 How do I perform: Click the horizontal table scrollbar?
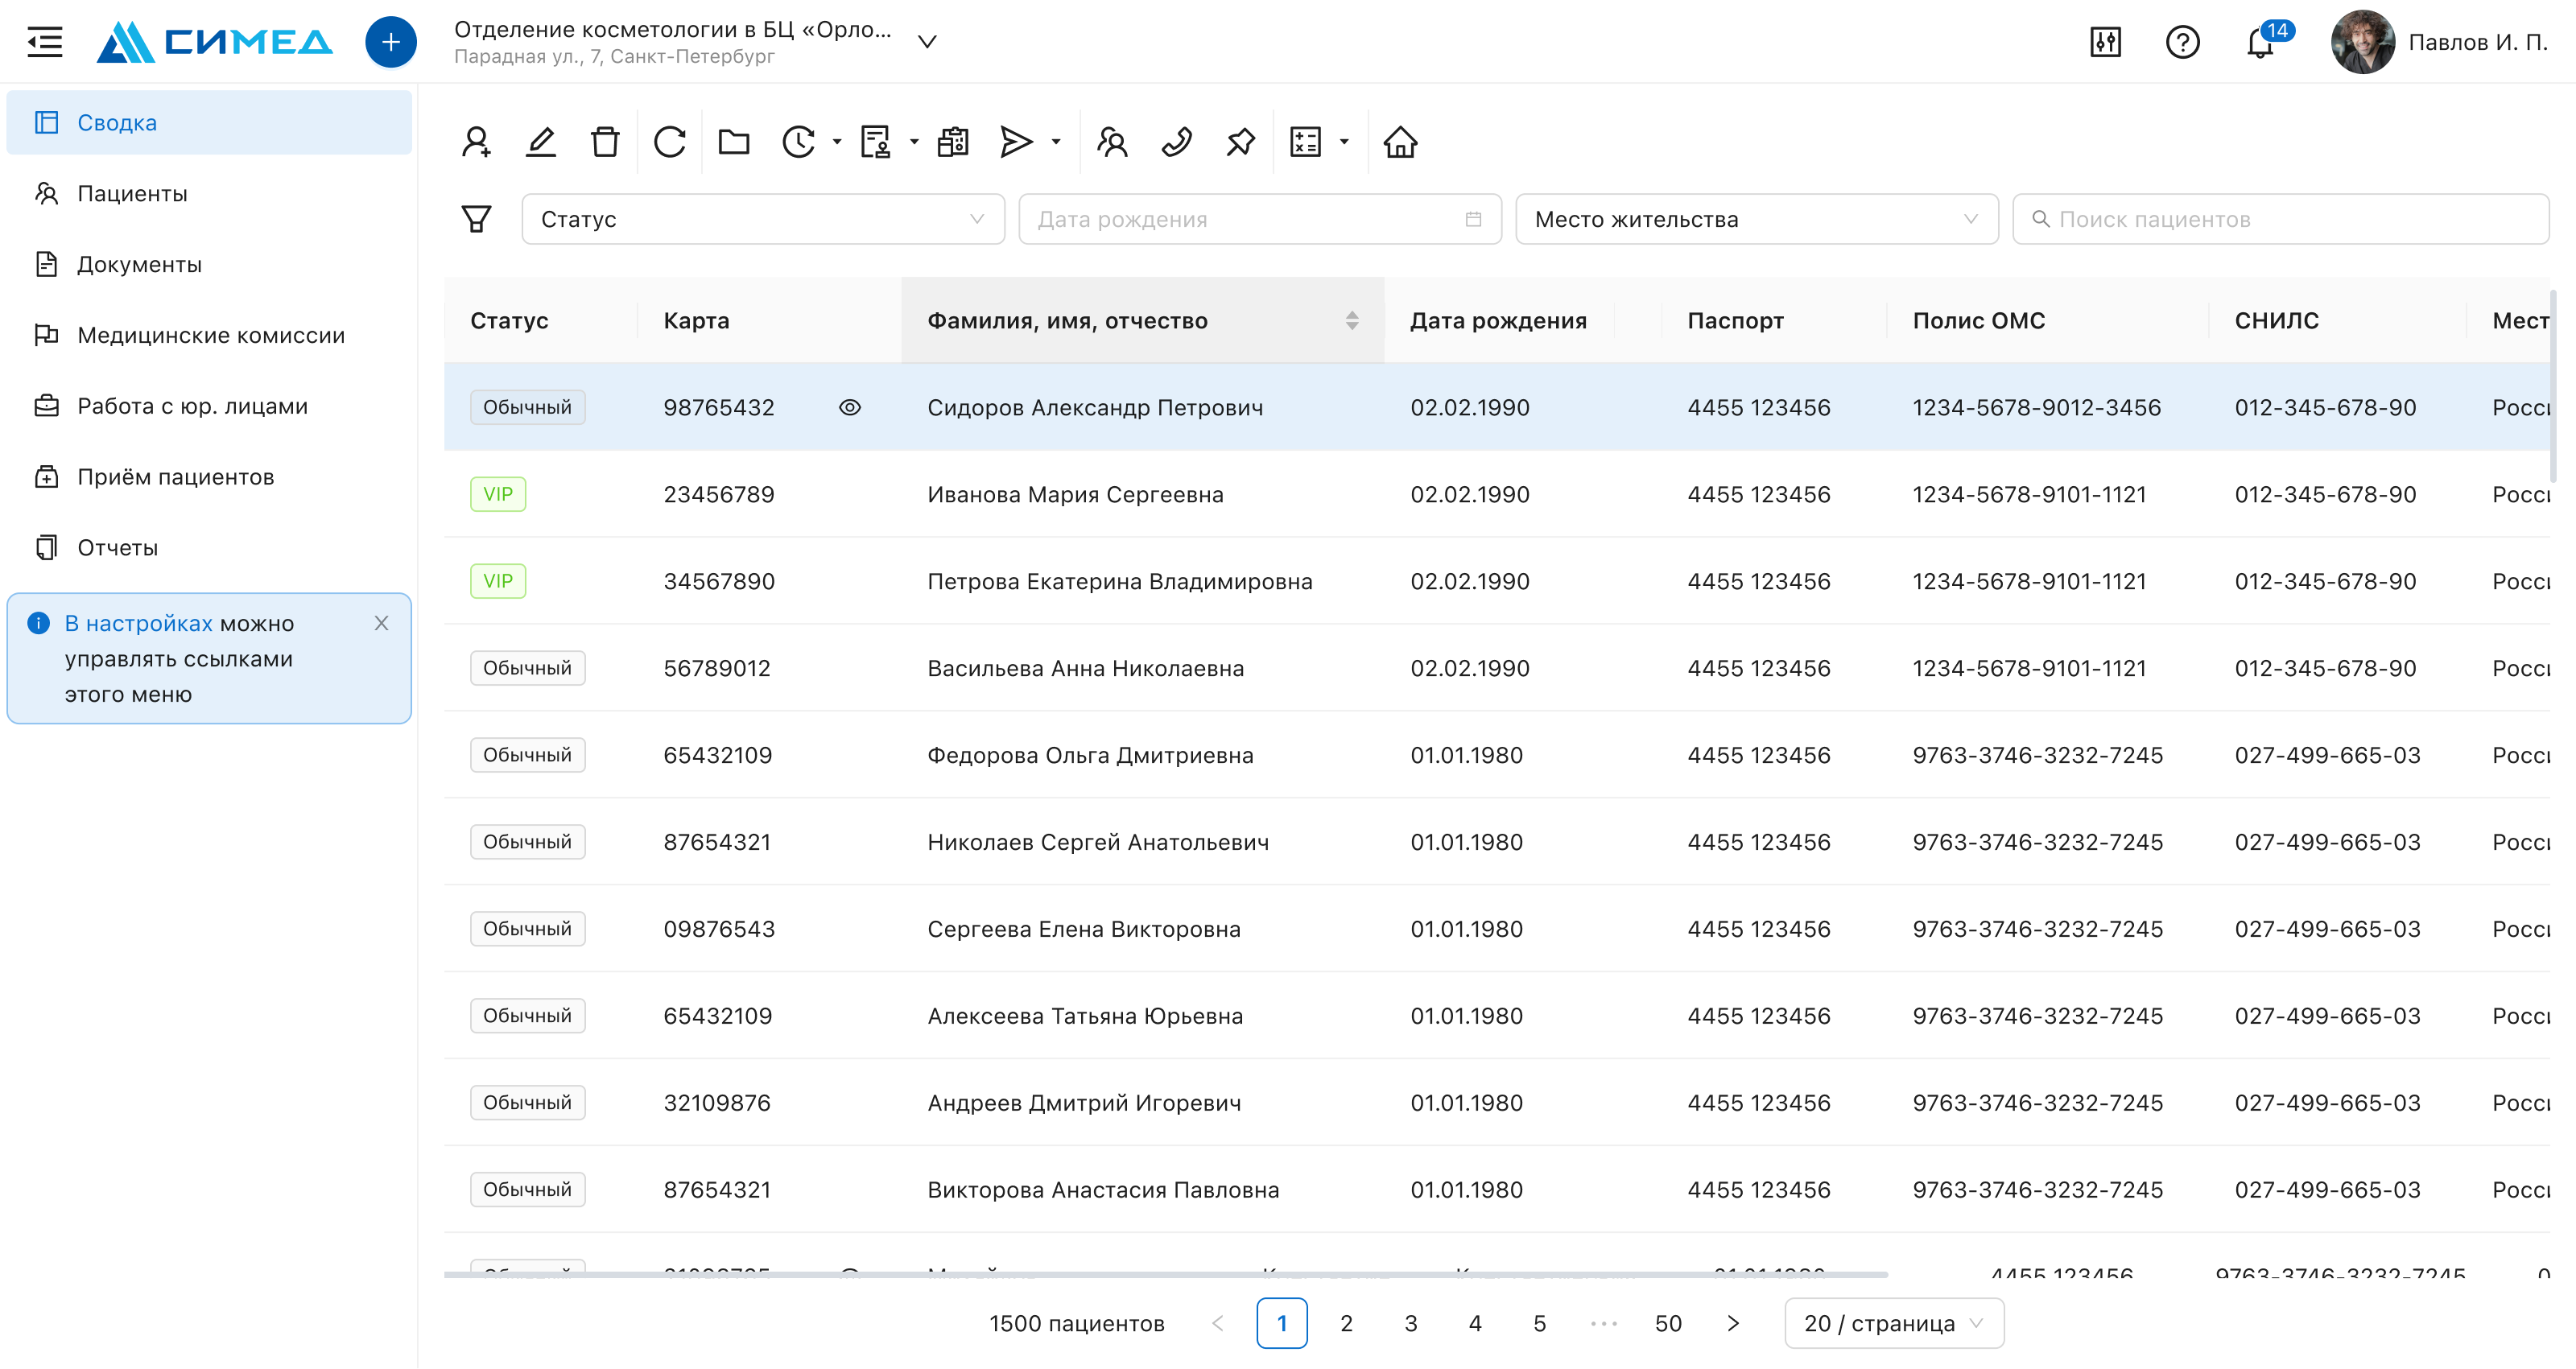tap(1165, 1275)
